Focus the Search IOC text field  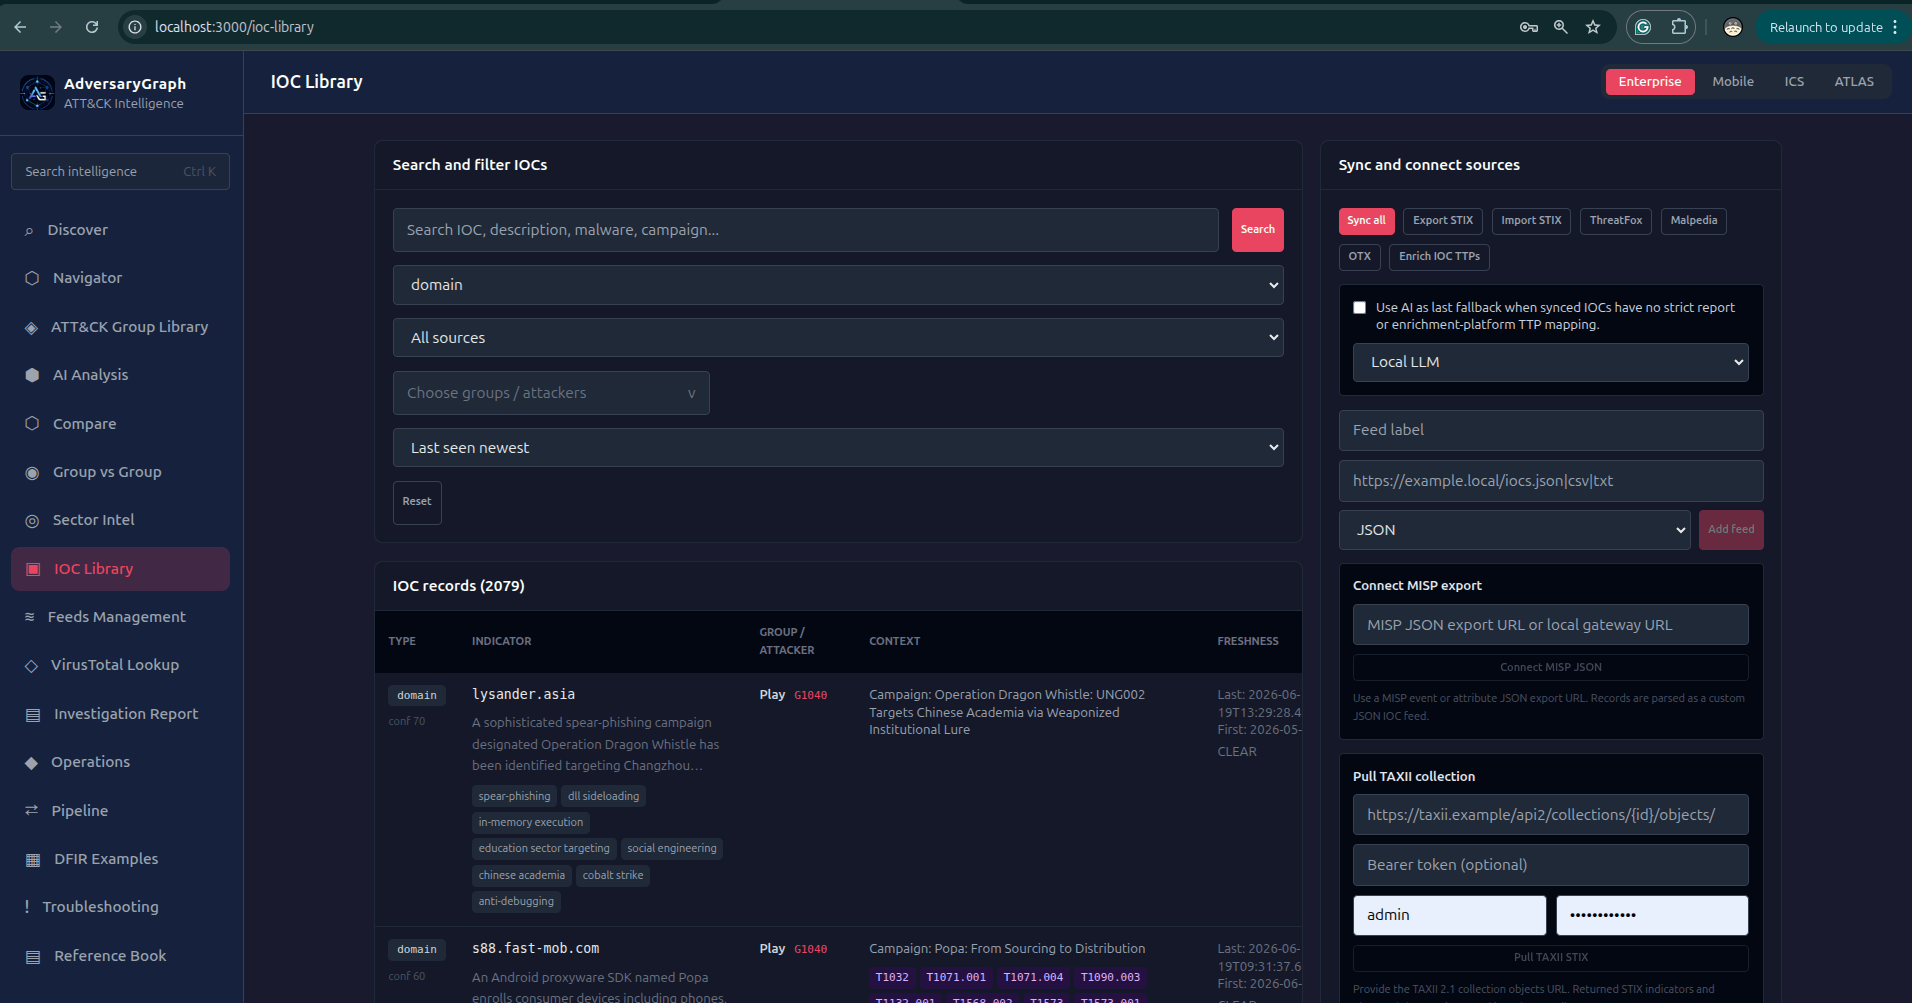[x=806, y=230]
